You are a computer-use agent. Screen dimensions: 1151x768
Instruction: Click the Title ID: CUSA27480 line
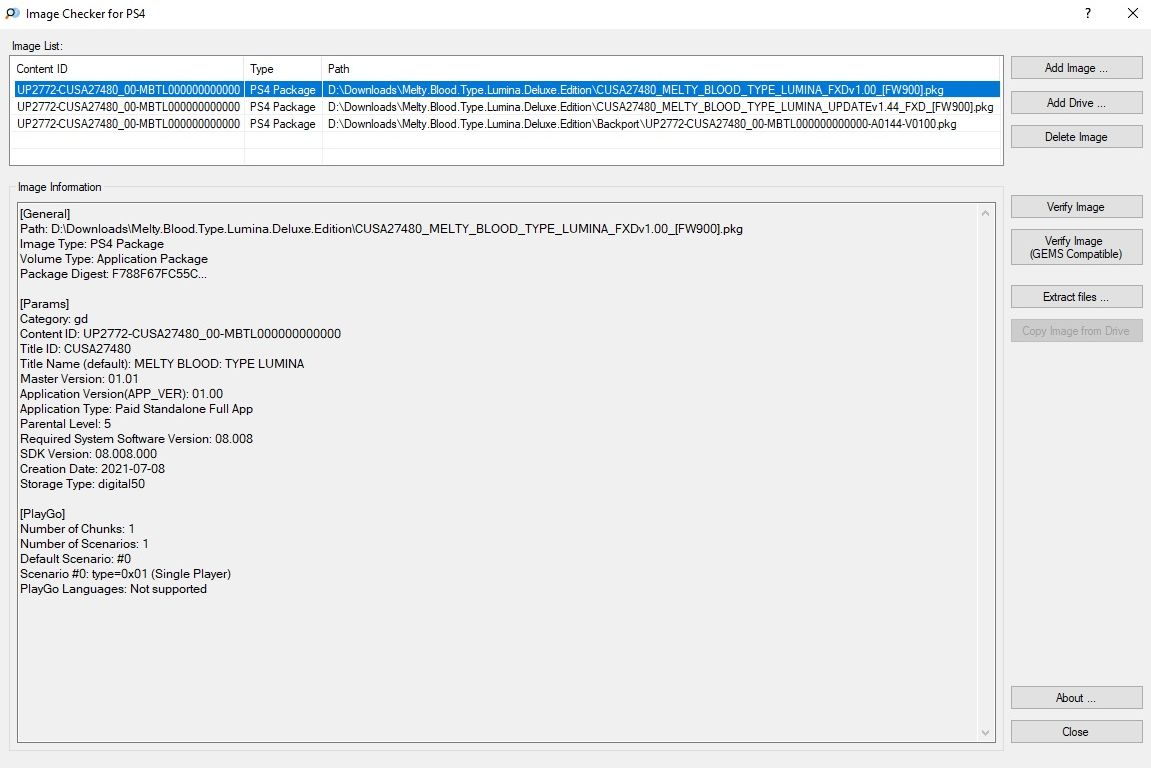(x=76, y=349)
